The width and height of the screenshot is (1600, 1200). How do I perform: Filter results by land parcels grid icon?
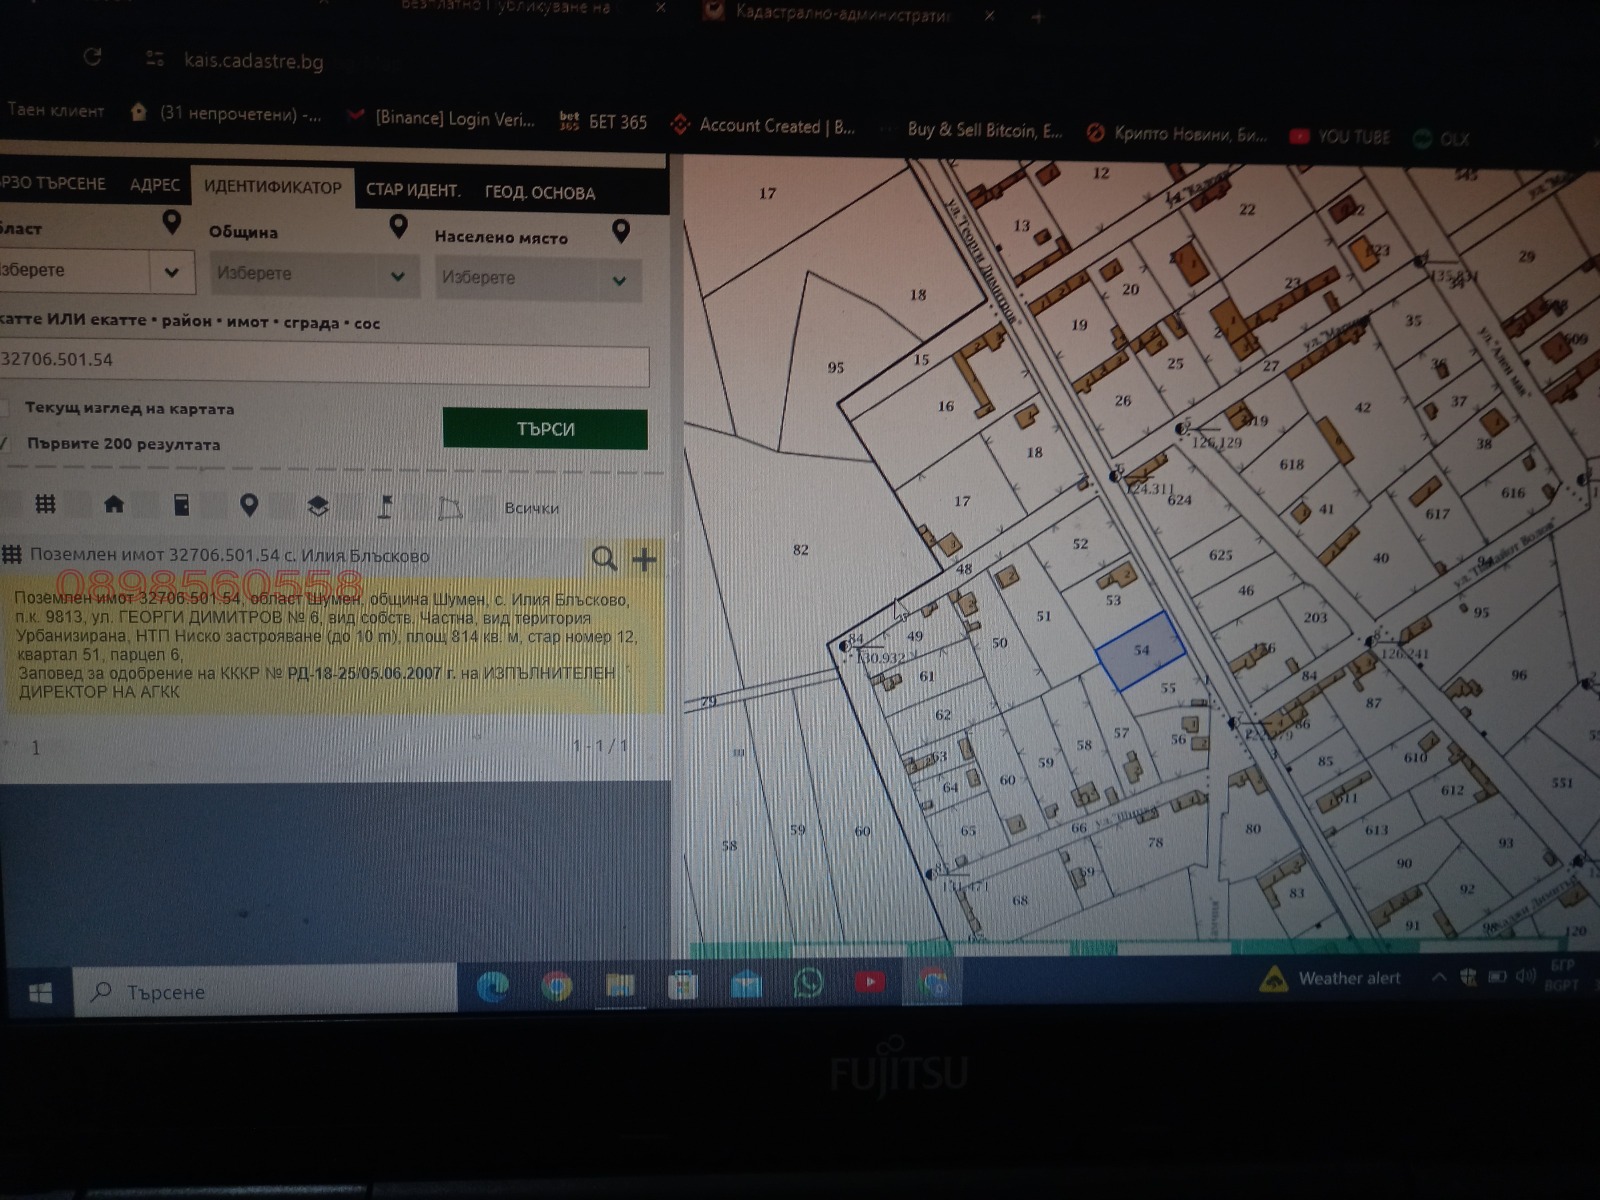tap(45, 504)
